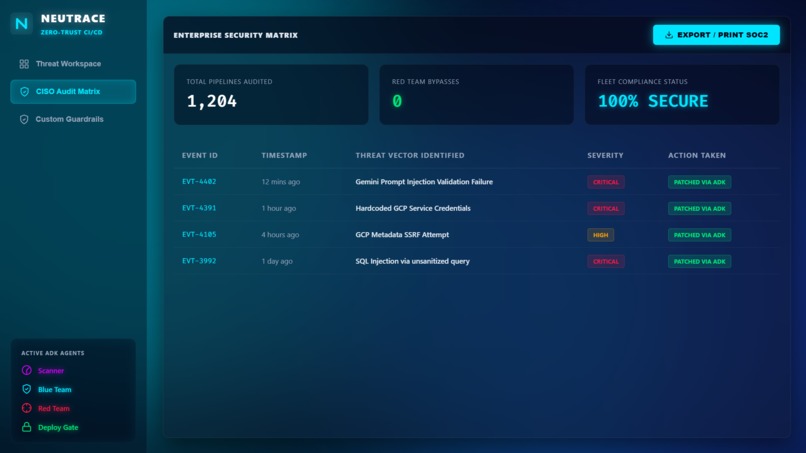Select CISO Audit Matrix in sidebar

pyautogui.click(x=73, y=92)
